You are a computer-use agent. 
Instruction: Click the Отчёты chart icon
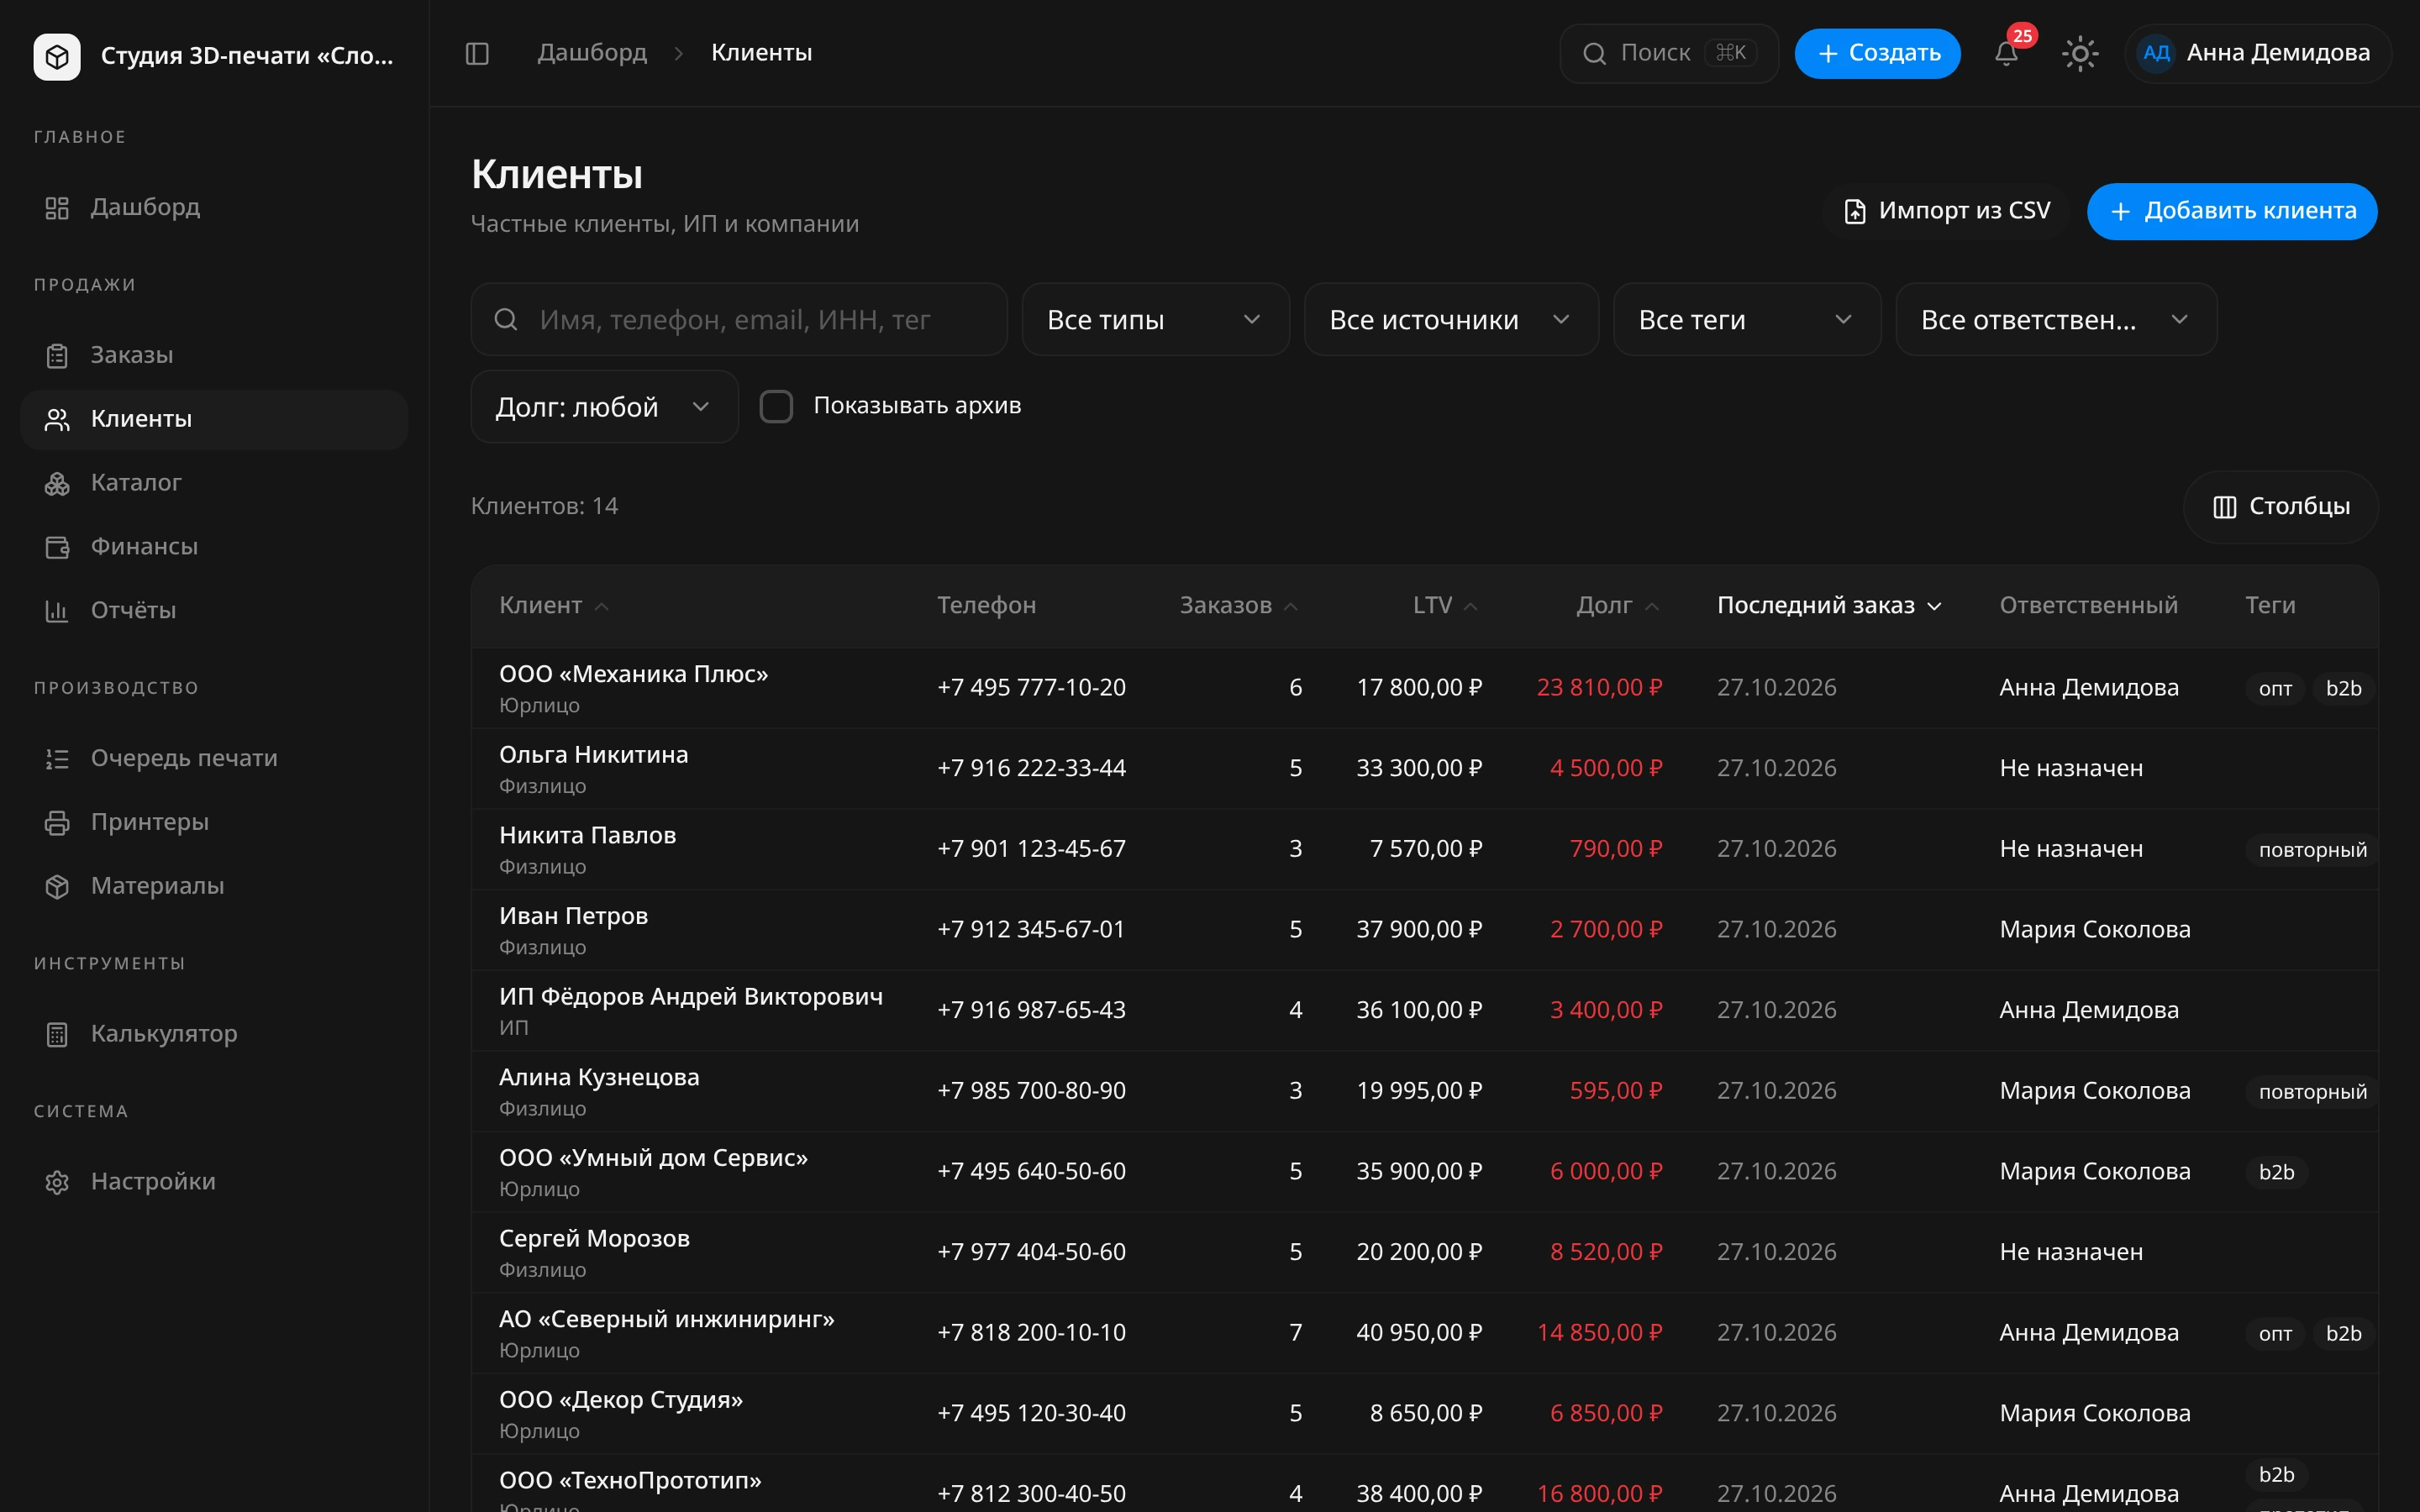coord(57,611)
